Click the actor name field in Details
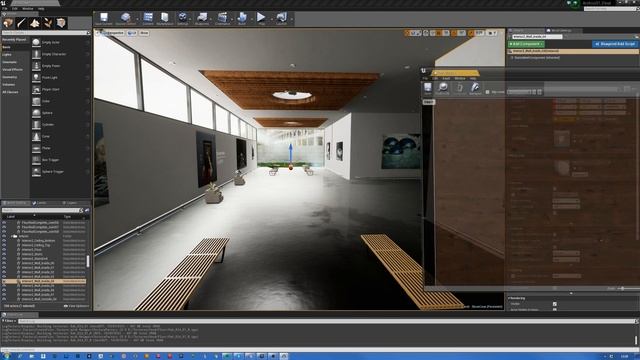 537,36
